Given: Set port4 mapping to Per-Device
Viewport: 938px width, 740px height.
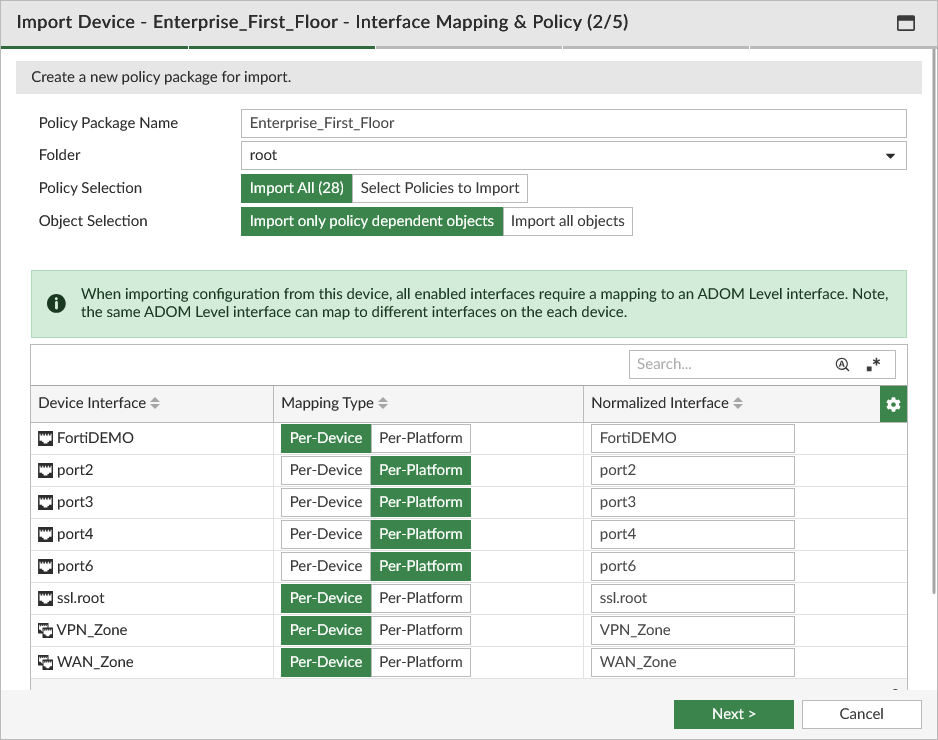Looking at the screenshot, I should coord(326,535).
